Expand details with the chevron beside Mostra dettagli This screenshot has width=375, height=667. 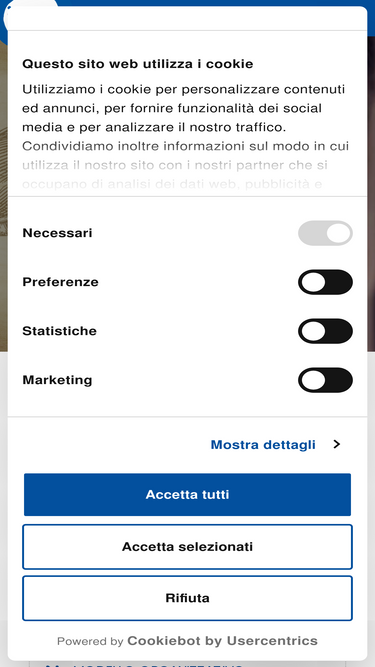point(337,445)
